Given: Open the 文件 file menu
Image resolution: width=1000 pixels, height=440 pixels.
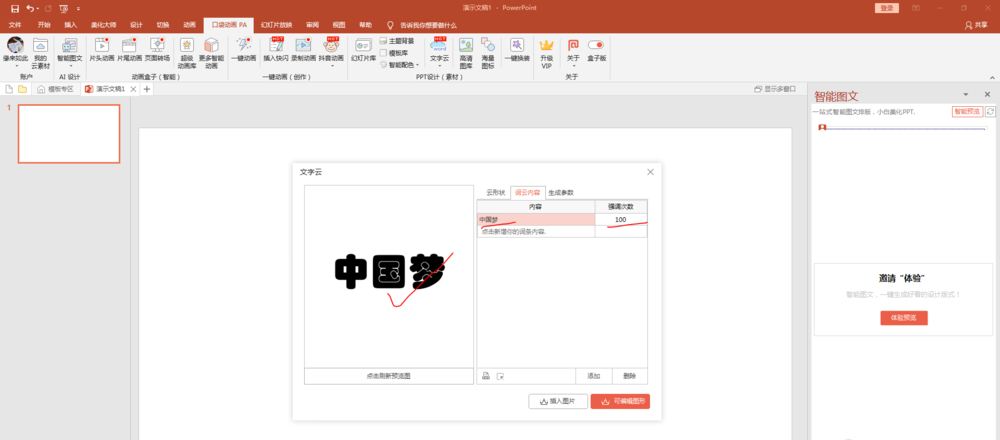Looking at the screenshot, I should (15, 25).
